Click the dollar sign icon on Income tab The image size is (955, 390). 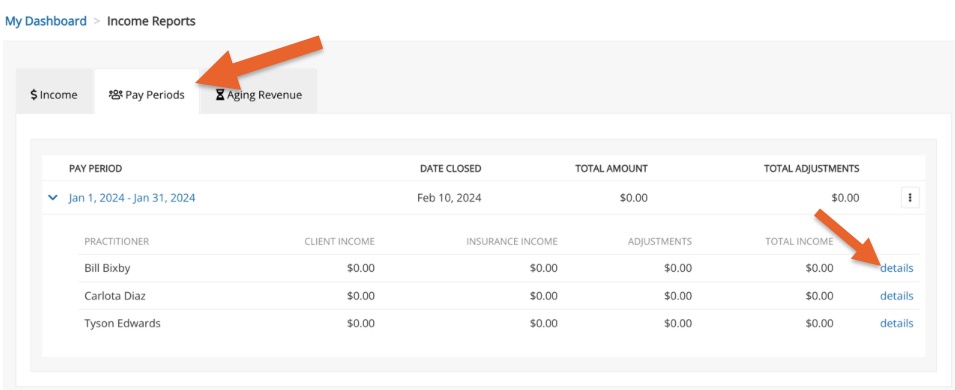coord(34,95)
